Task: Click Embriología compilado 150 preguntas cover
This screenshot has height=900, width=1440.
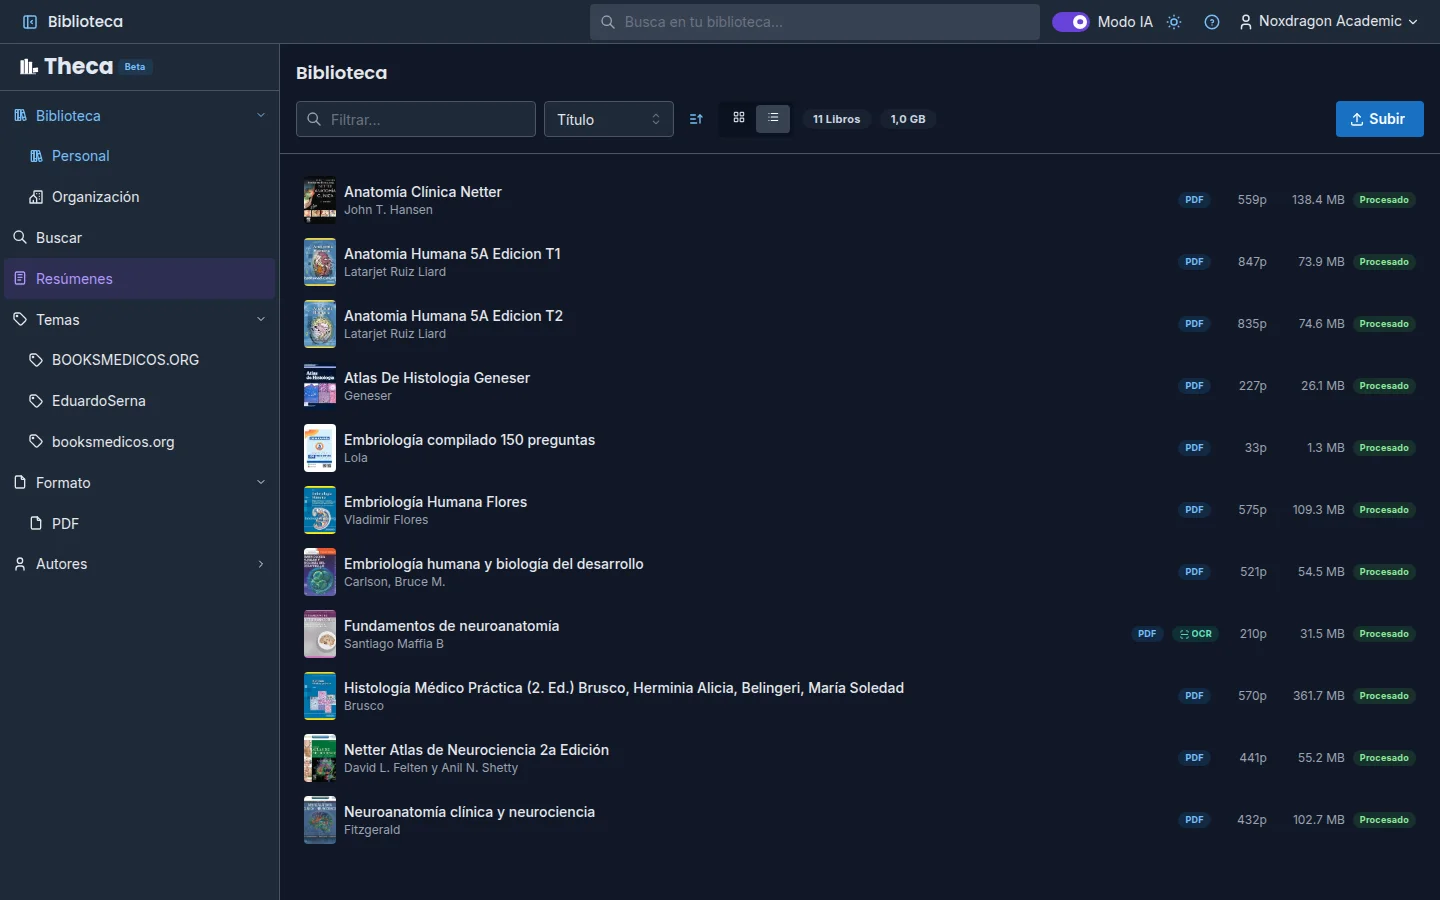Action: tap(320, 448)
